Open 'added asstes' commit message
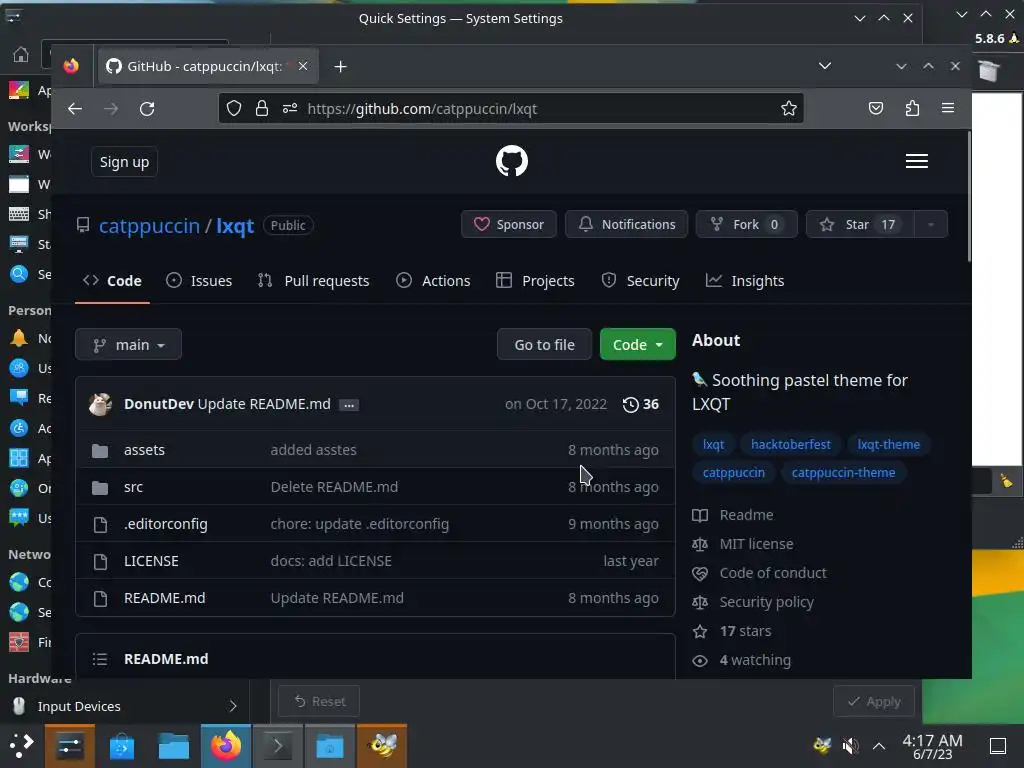This screenshot has width=1024, height=768. tap(313, 450)
